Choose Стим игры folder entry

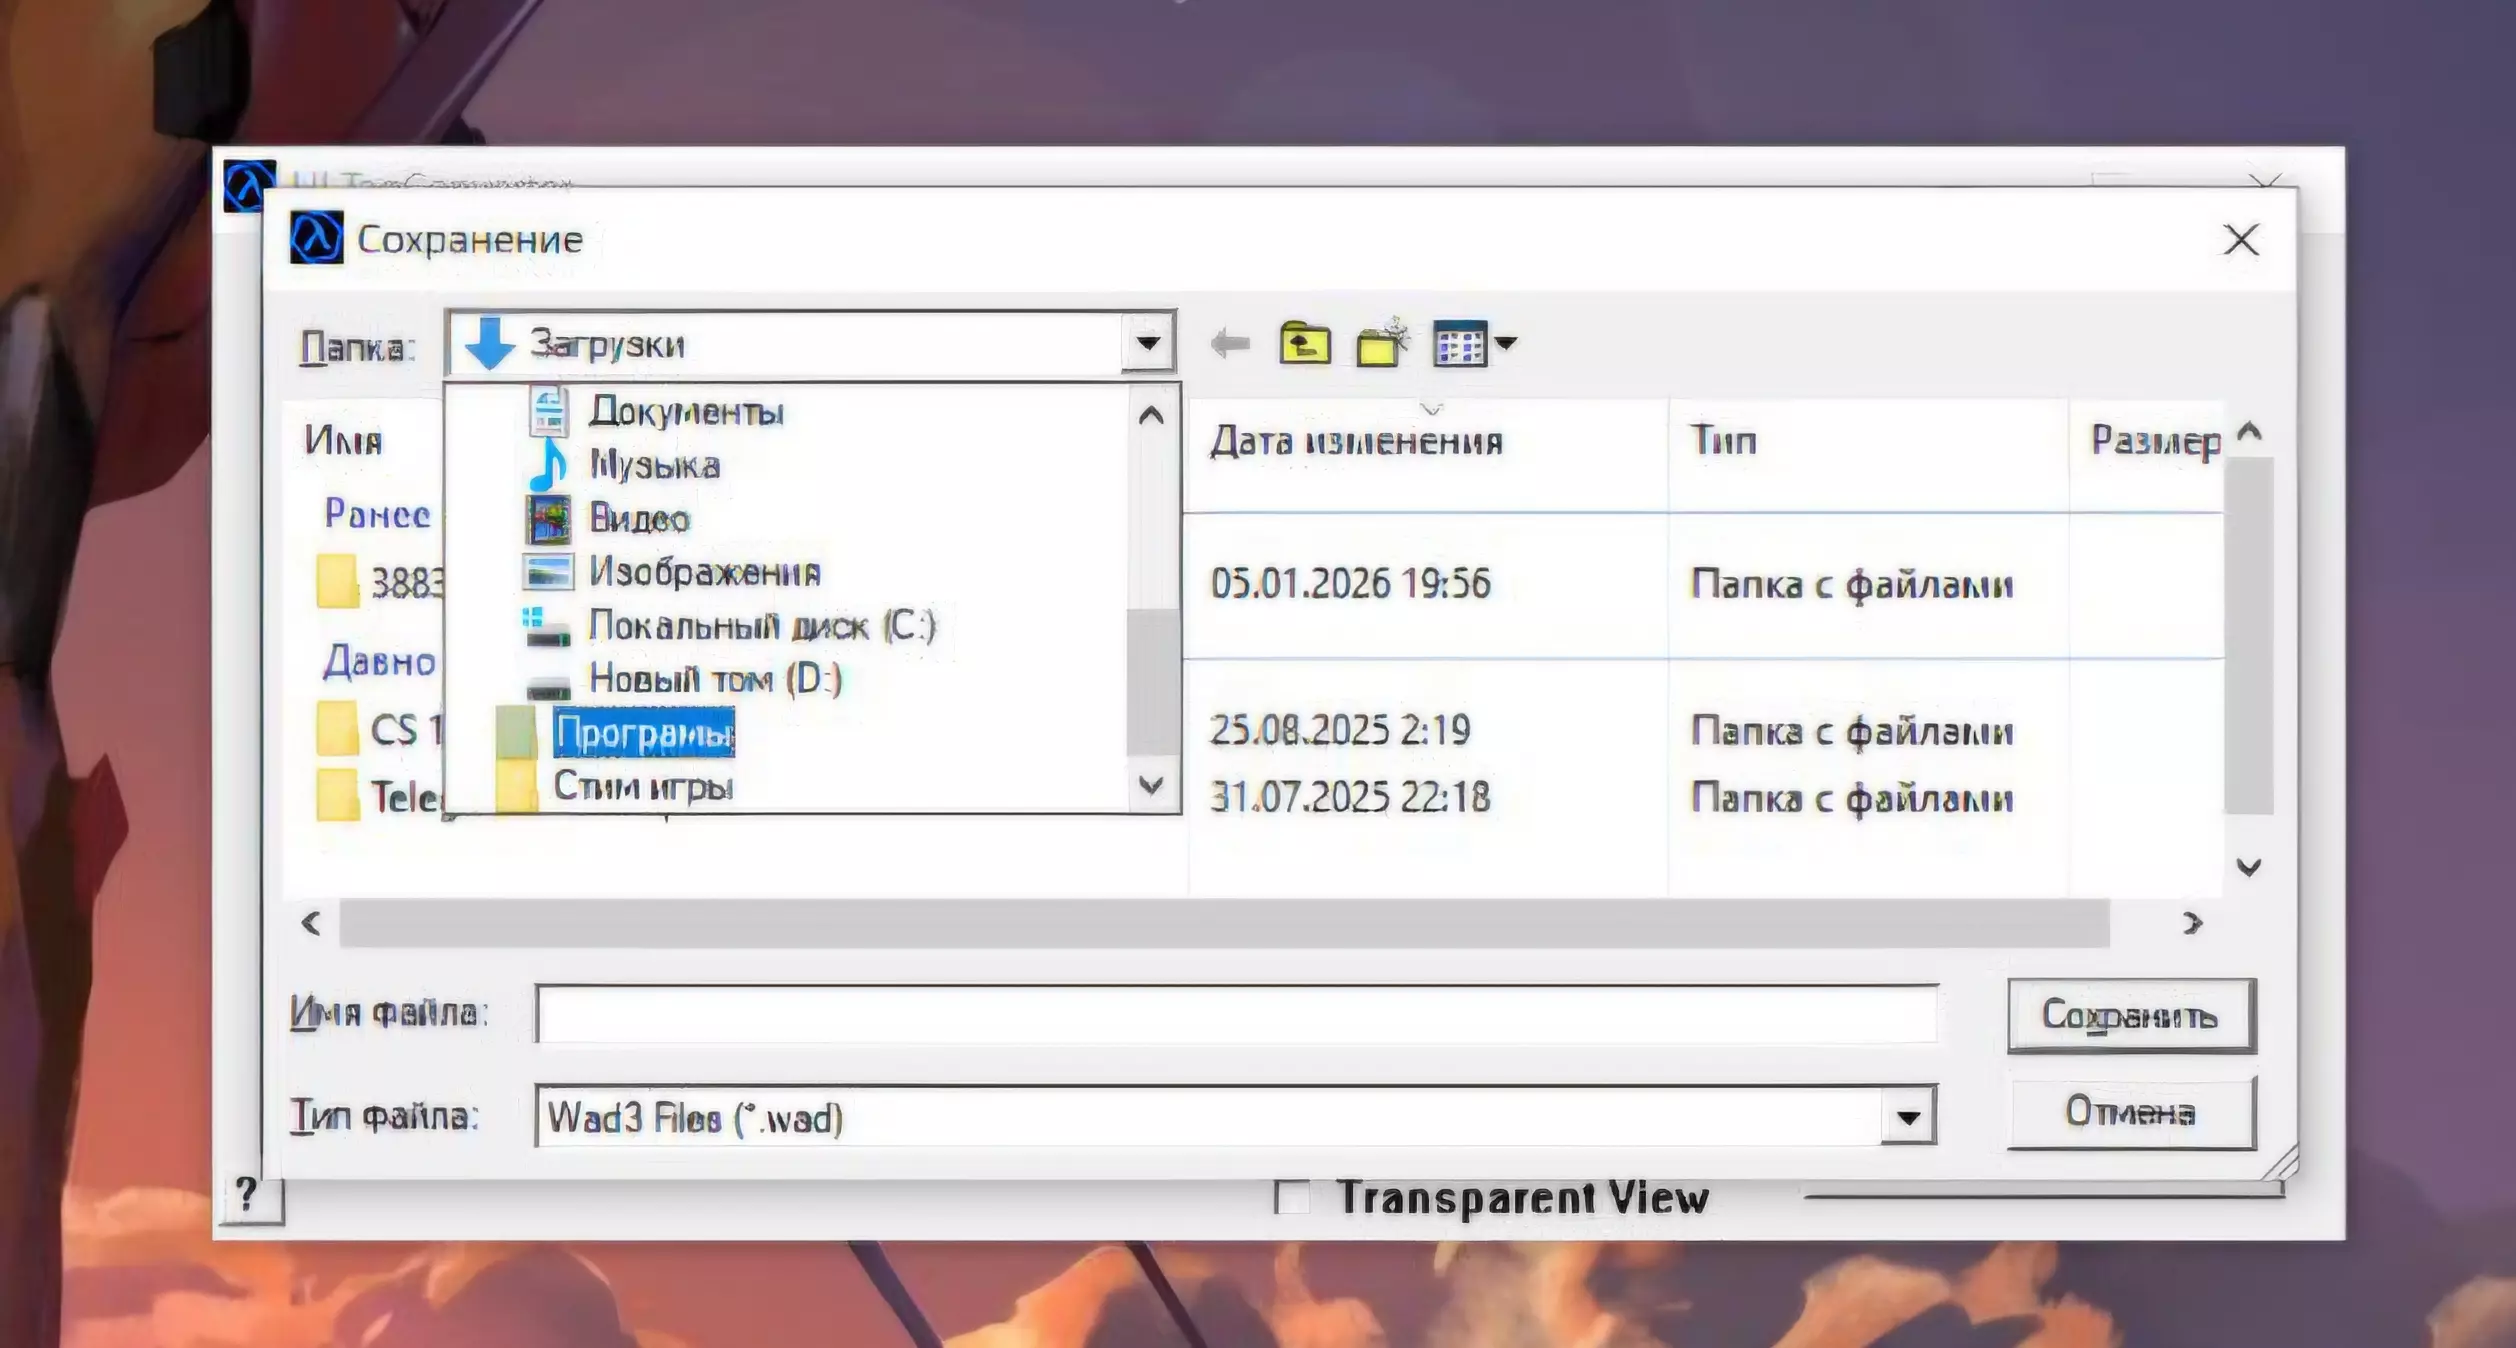(642, 787)
